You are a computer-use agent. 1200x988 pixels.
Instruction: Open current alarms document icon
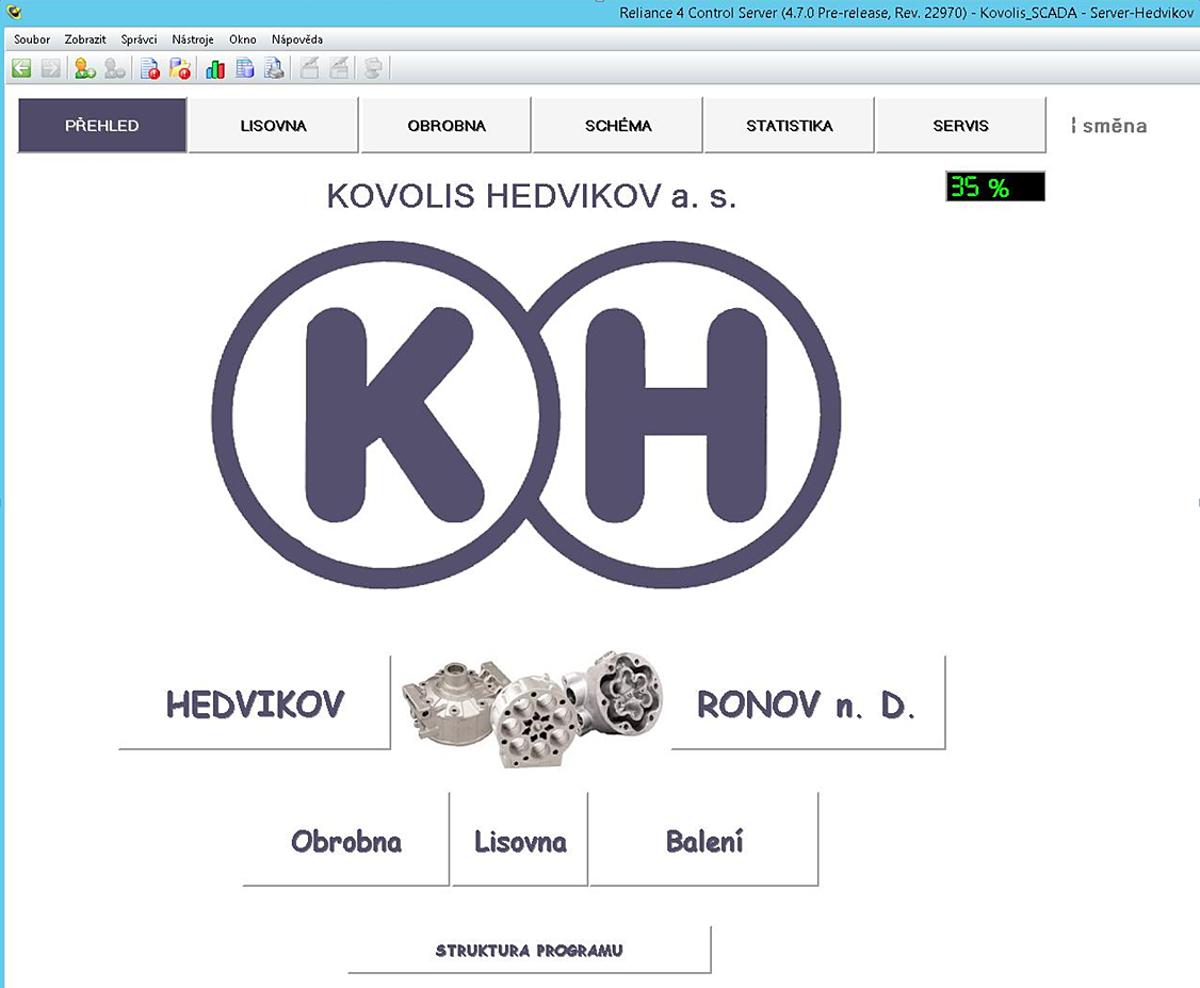(x=150, y=68)
